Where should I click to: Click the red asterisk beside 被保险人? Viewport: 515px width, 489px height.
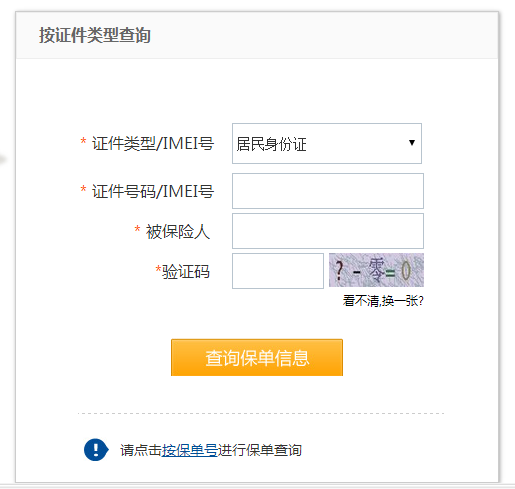point(137,229)
